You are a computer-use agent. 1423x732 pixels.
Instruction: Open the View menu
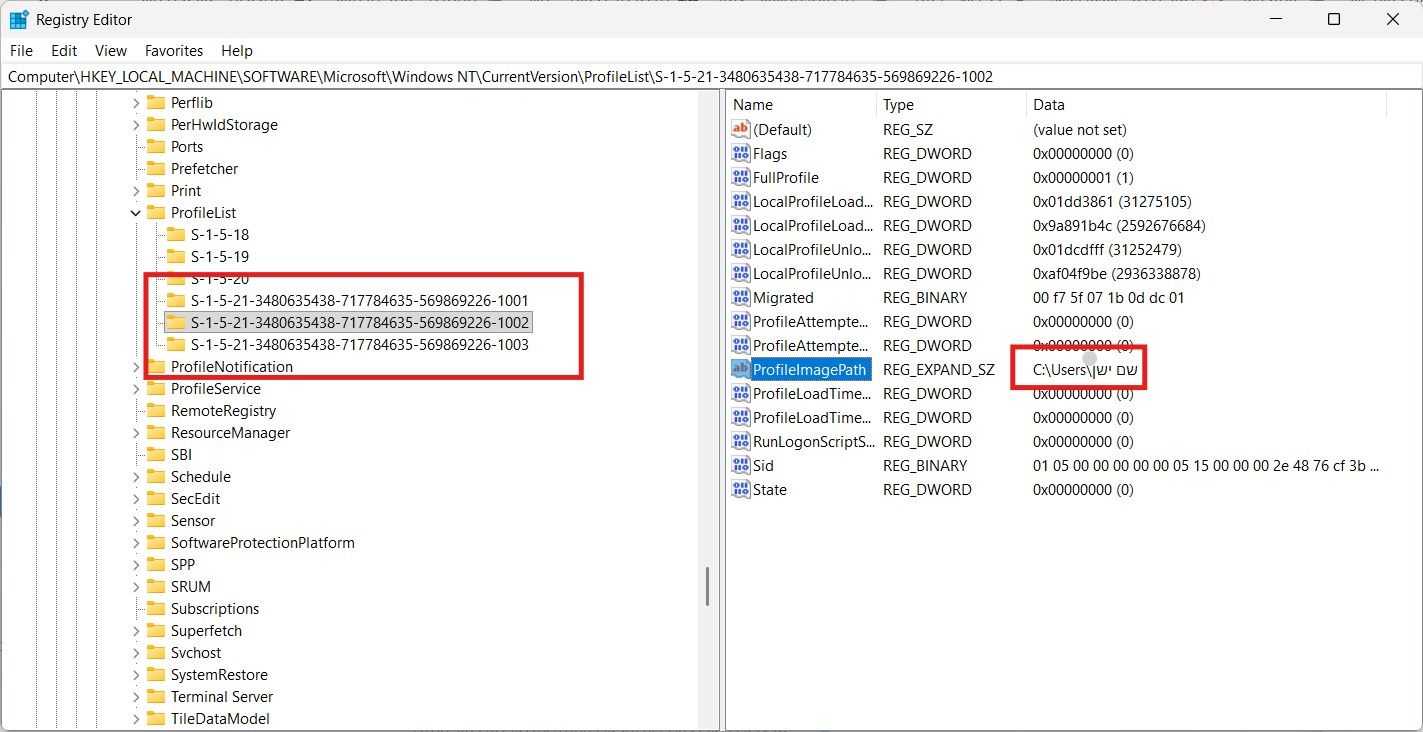[x=111, y=50]
